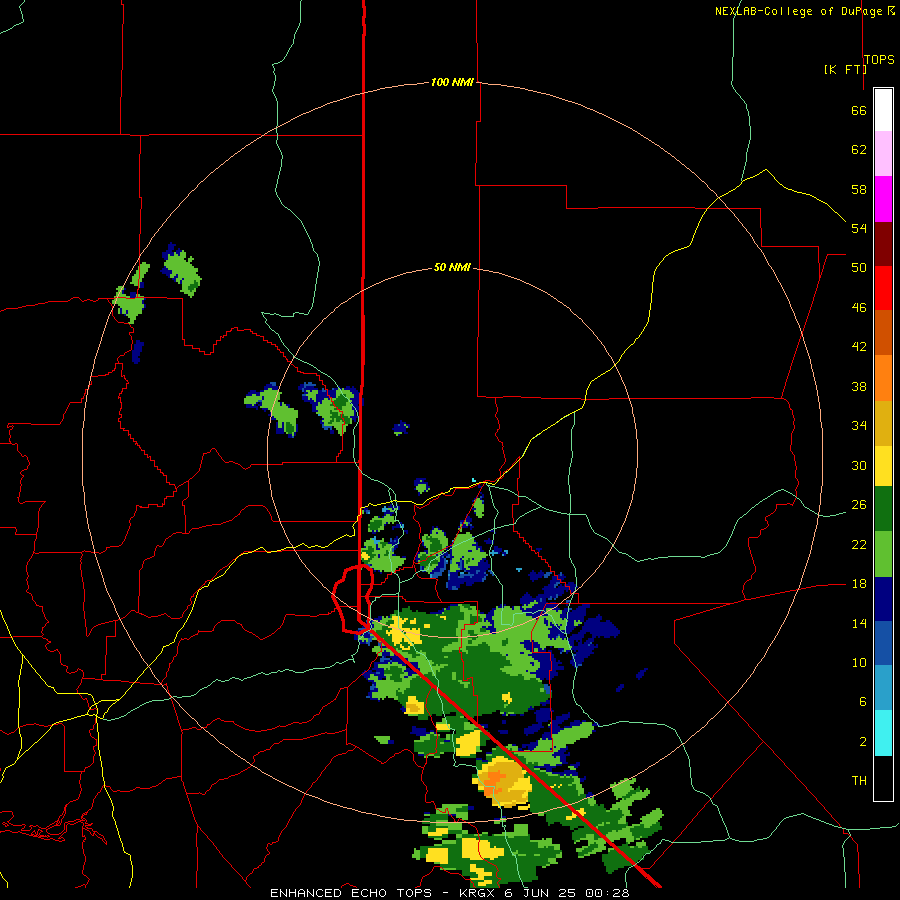Click the 00:28 timestamp
This screenshot has height=900, width=900.
pyautogui.click(x=607, y=893)
